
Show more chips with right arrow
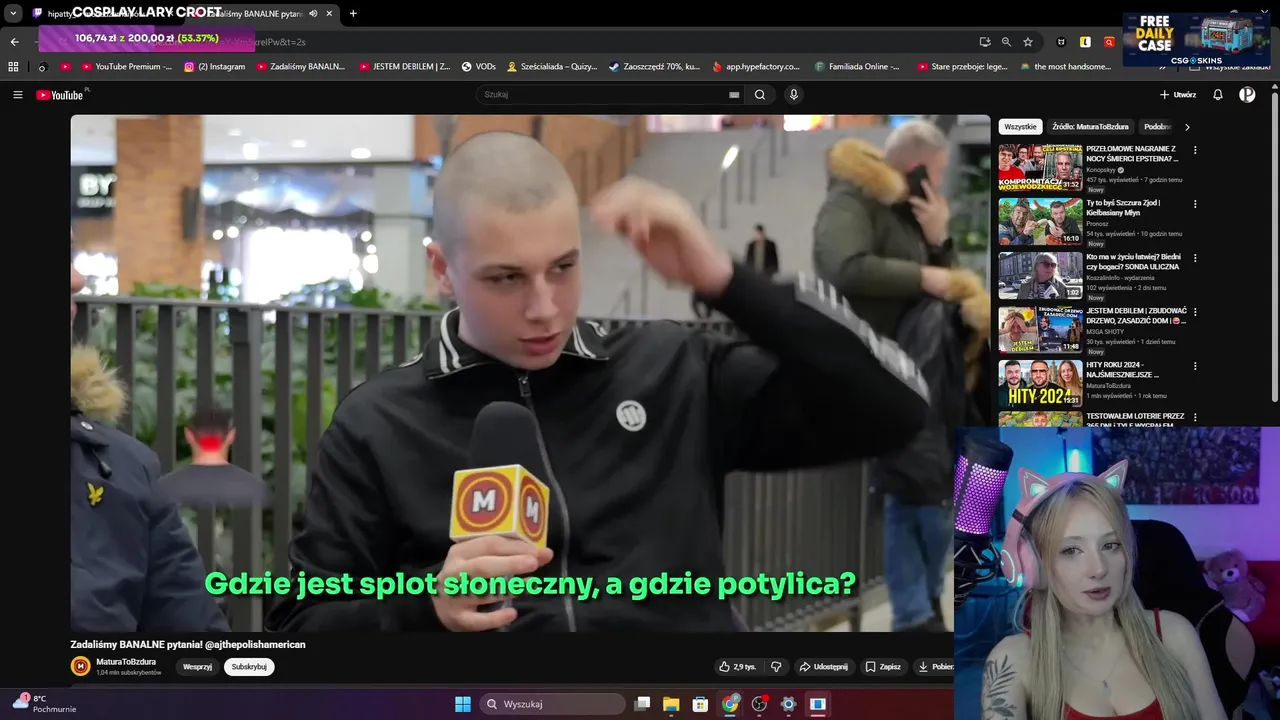(x=1187, y=127)
